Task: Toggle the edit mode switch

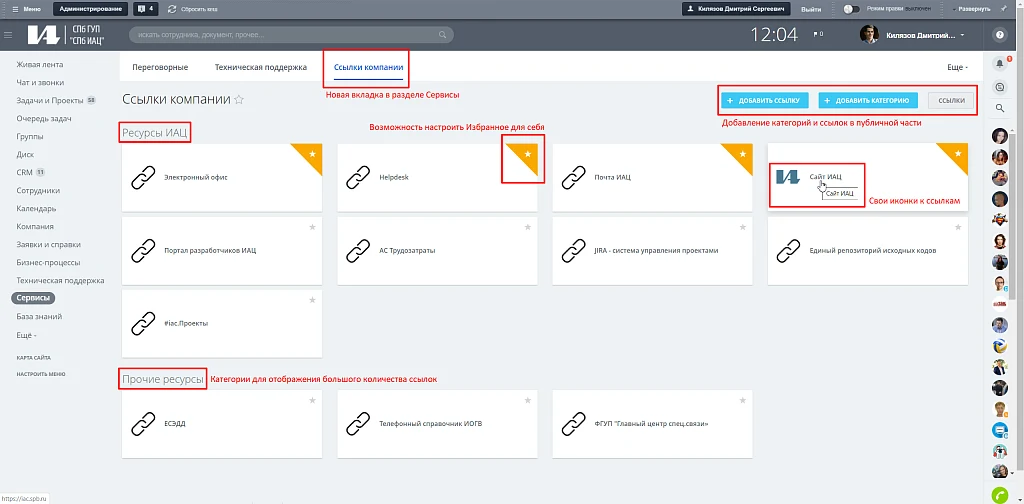Action: pos(851,9)
